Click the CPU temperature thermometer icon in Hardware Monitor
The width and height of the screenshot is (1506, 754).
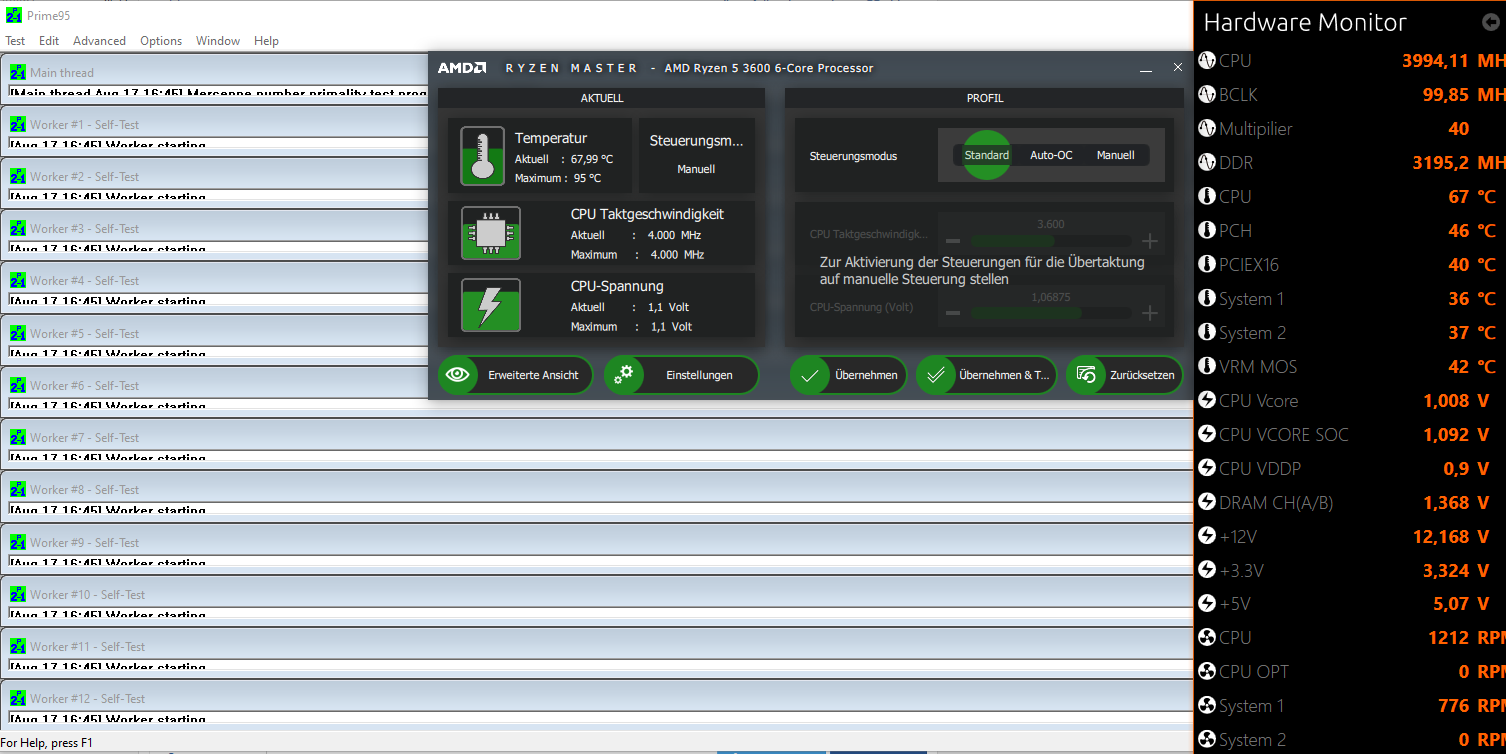(1207, 197)
